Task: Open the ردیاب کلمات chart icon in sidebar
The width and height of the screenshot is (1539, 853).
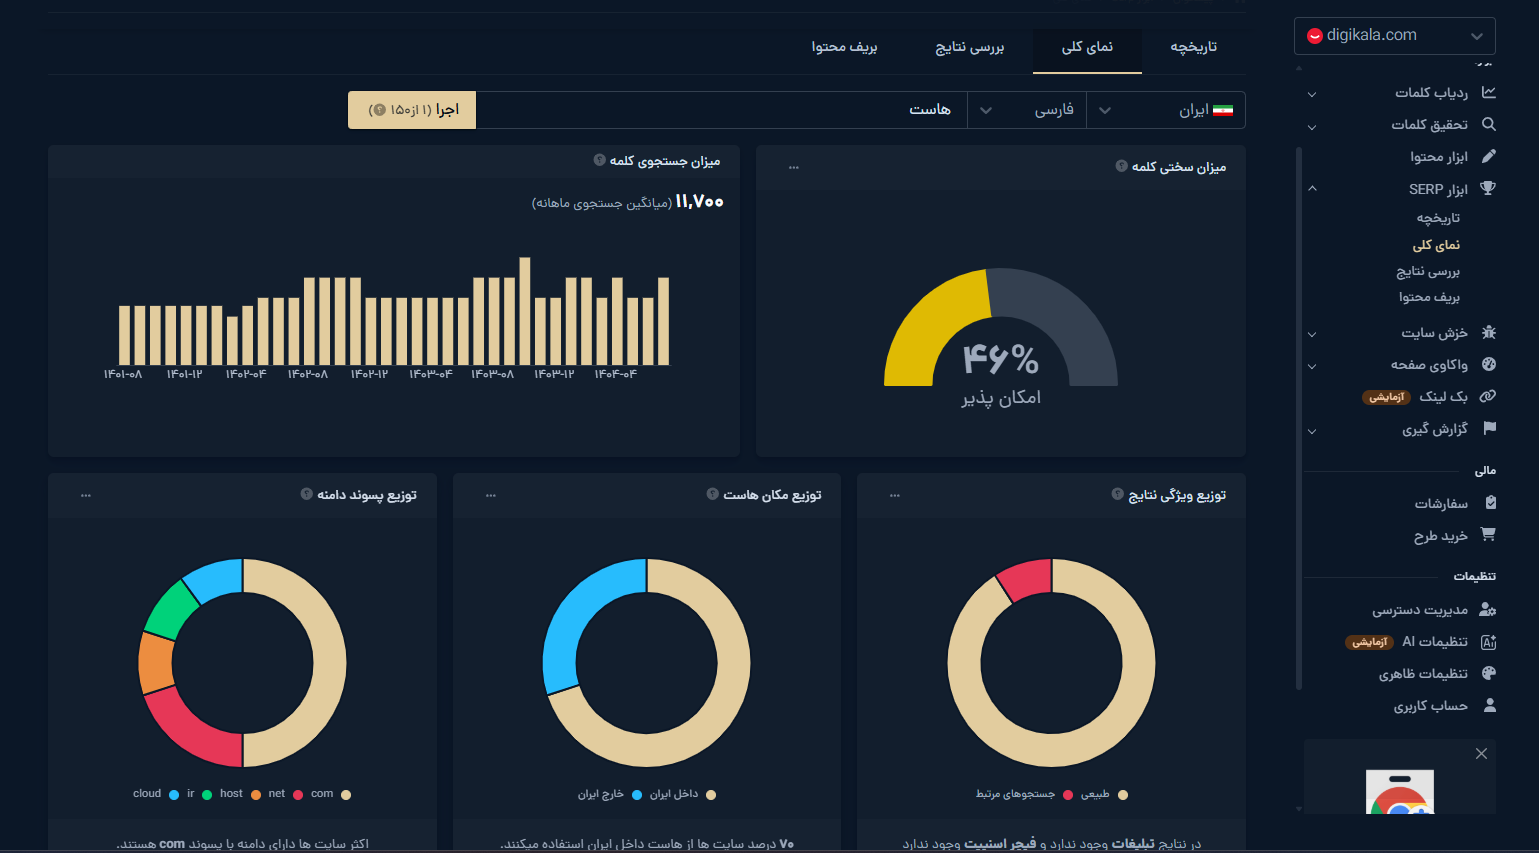Action: point(1488,92)
